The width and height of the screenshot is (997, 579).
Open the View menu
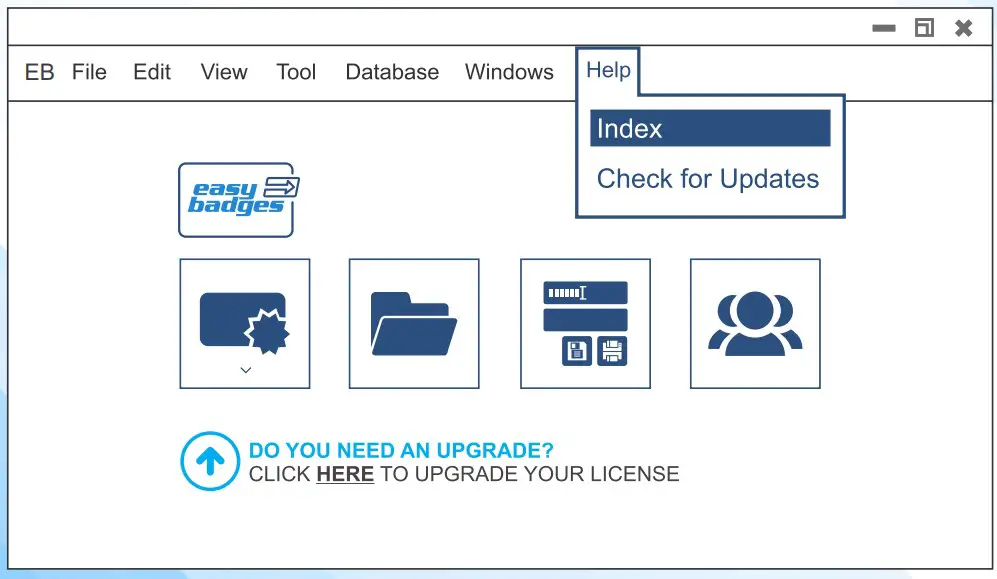pyautogui.click(x=223, y=72)
